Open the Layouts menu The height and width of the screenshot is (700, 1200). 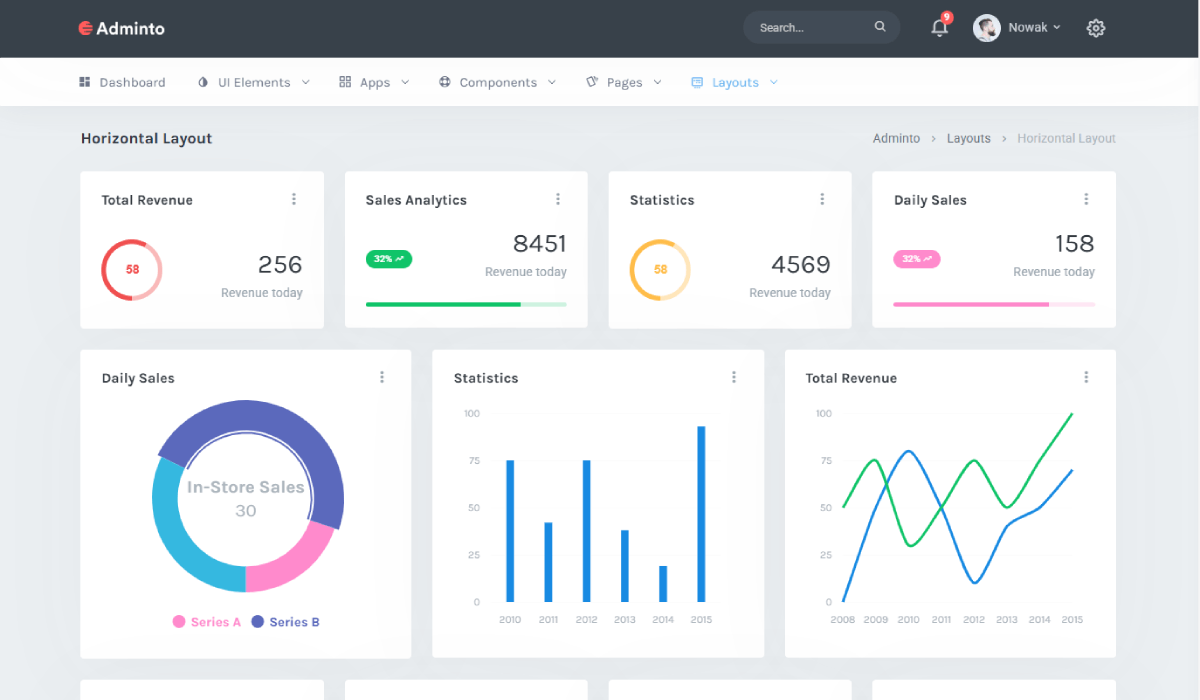(735, 82)
